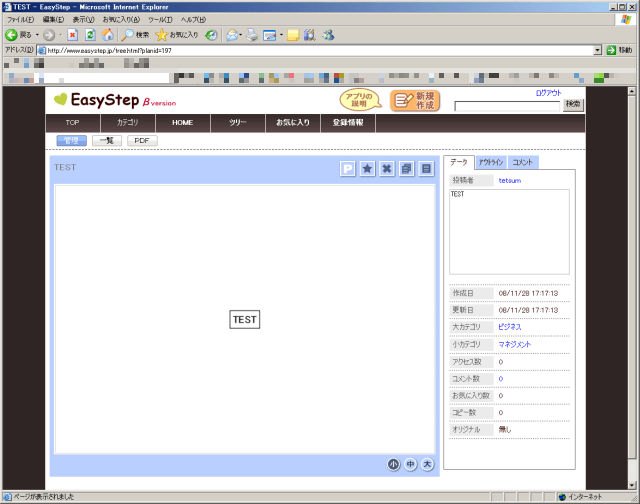The width and height of the screenshot is (640, 504).
Task: Click the star favorite icon
Action: 367,169
